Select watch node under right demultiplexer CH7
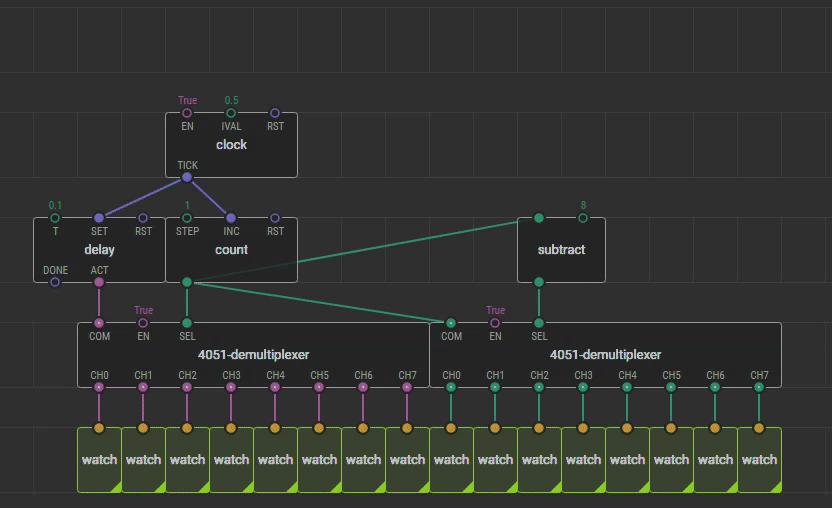Screen dimensions: 832x508 760,460
